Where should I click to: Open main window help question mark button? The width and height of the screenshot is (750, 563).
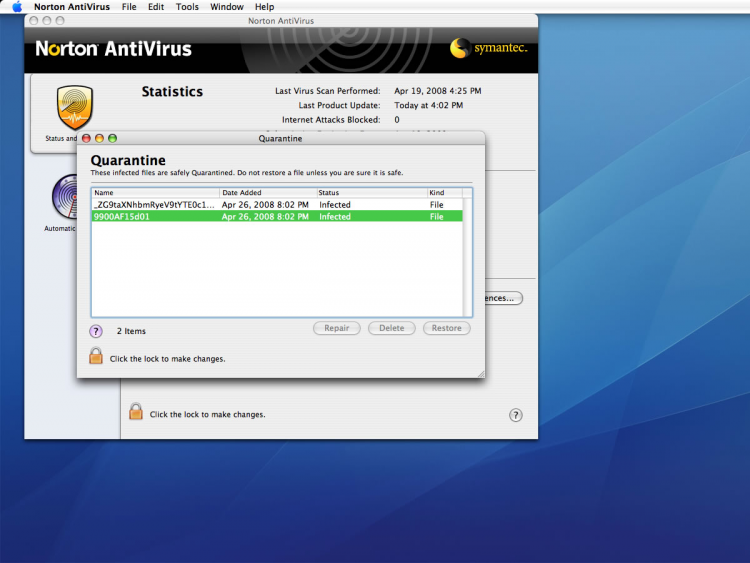pos(515,415)
